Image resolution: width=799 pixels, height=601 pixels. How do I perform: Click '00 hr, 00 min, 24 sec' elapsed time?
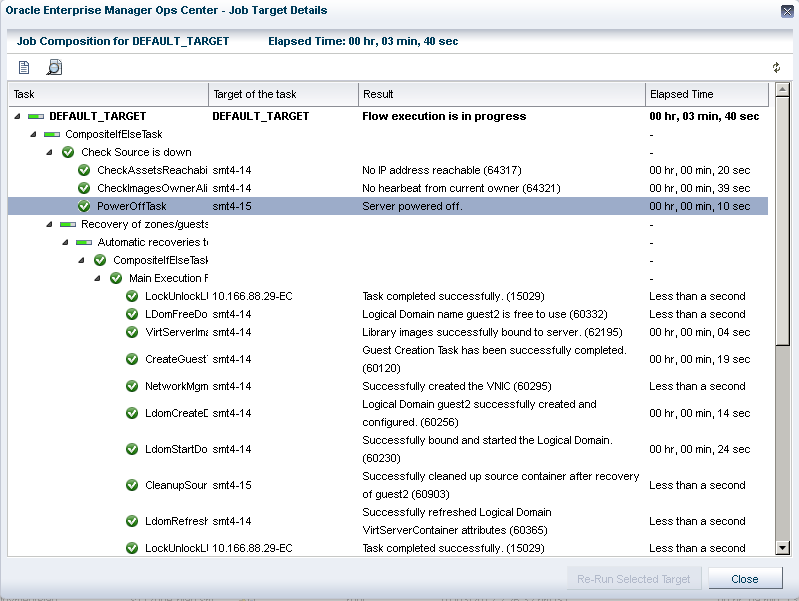point(699,449)
